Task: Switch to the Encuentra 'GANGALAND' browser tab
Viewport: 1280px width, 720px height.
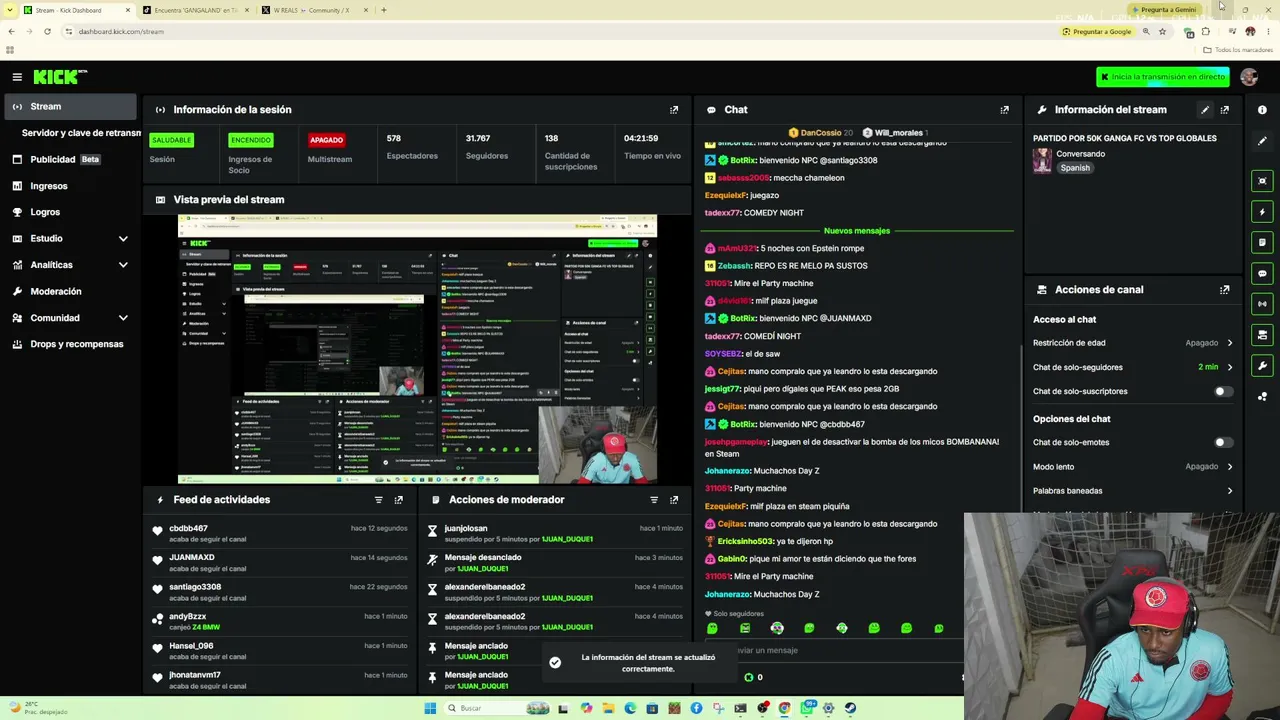Action: tap(195, 10)
